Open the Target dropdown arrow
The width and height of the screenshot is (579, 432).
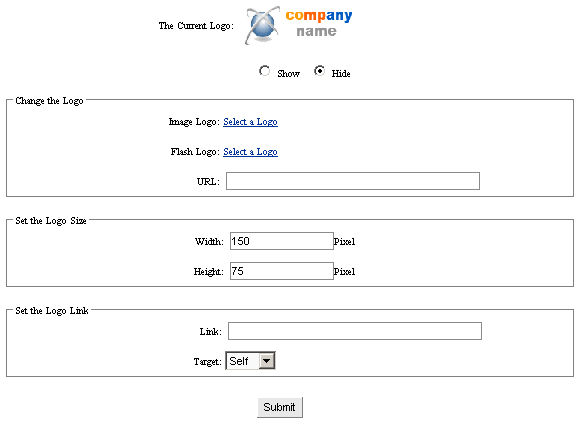pyautogui.click(x=267, y=361)
